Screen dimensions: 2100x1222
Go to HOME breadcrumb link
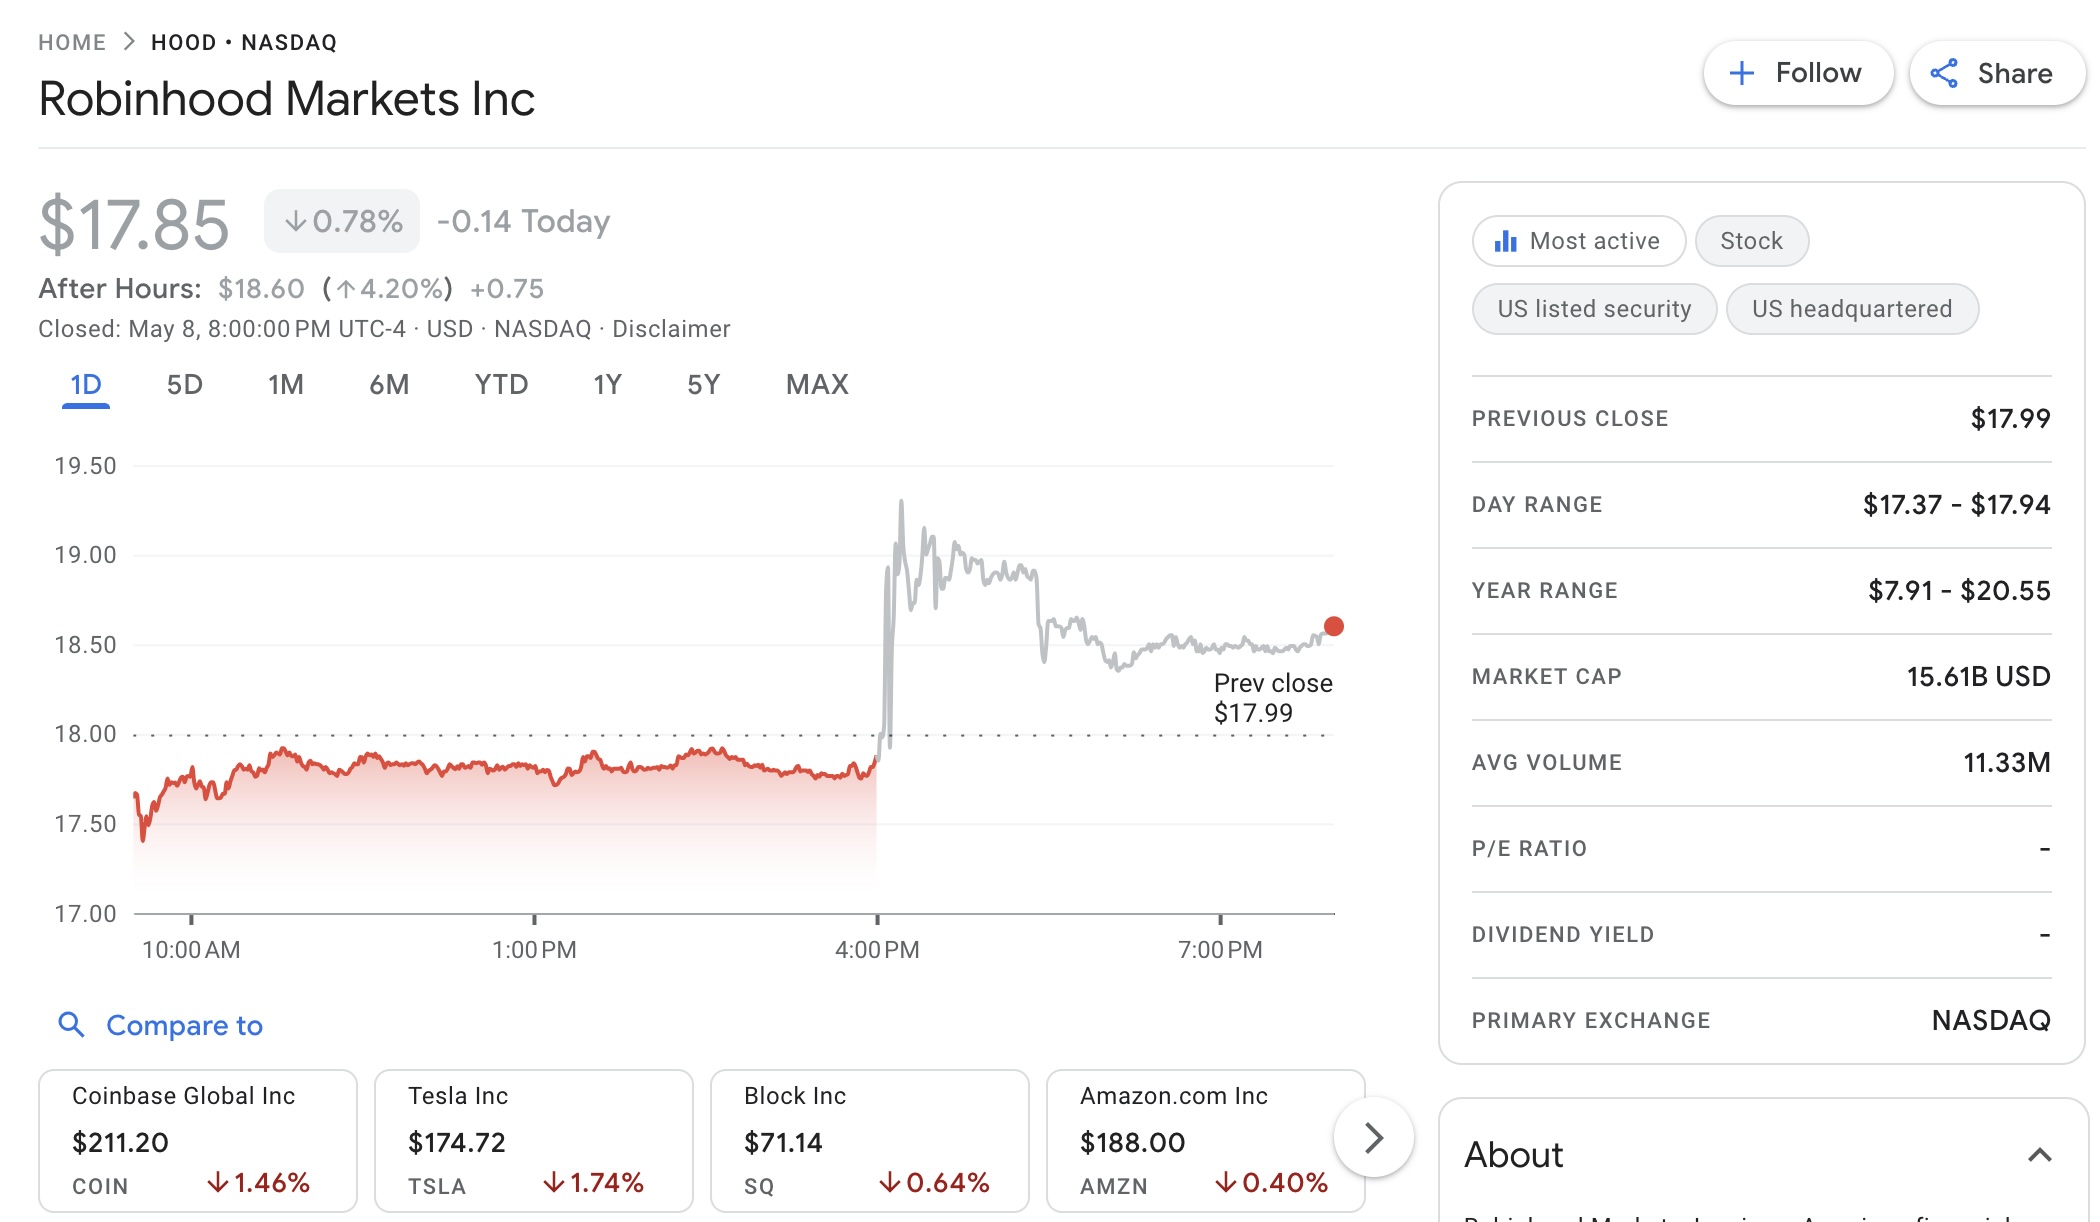click(x=72, y=42)
